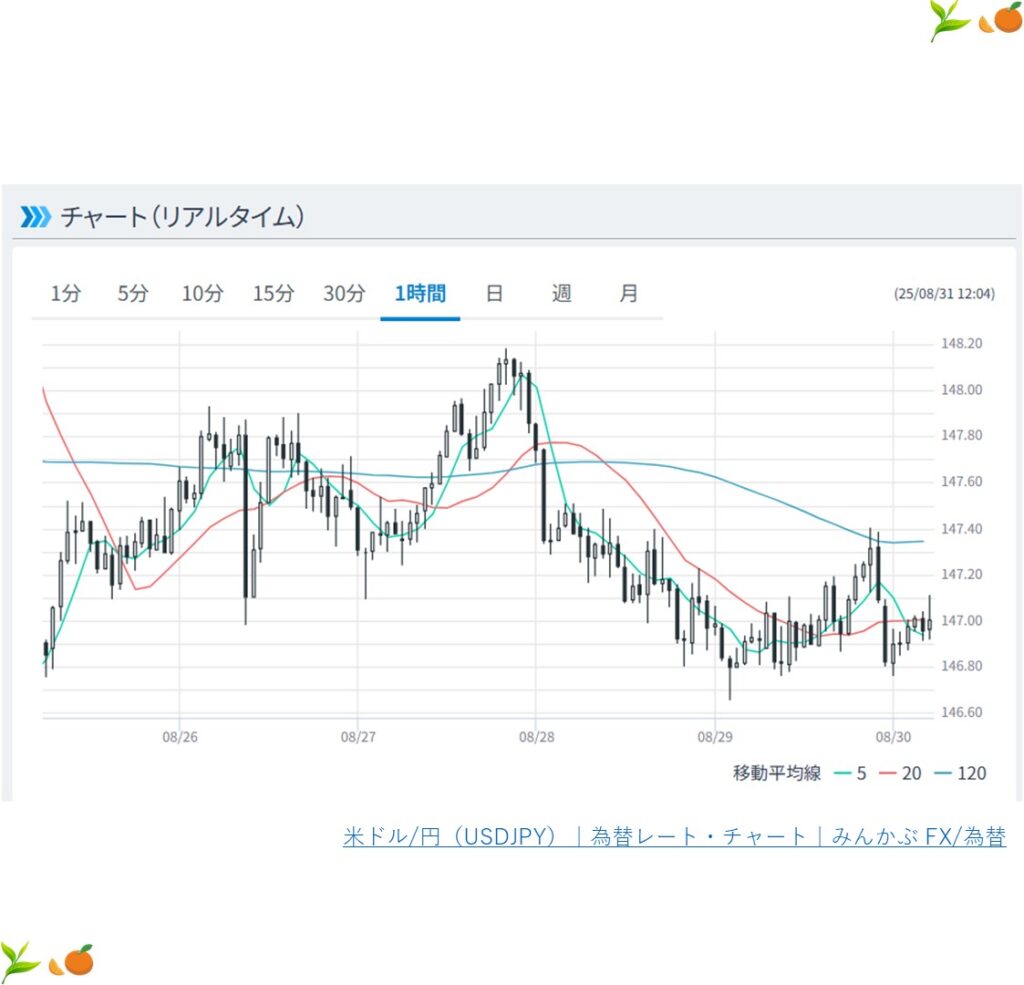Click the 120 moving average legend entry
Image resolution: width=1024 pixels, height=985 pixels.
pyautogui.click(x=960, y=773)
